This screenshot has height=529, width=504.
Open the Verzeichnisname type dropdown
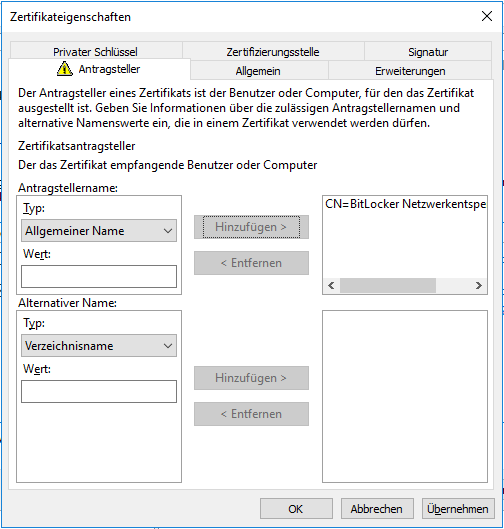(x=99, y=346)
